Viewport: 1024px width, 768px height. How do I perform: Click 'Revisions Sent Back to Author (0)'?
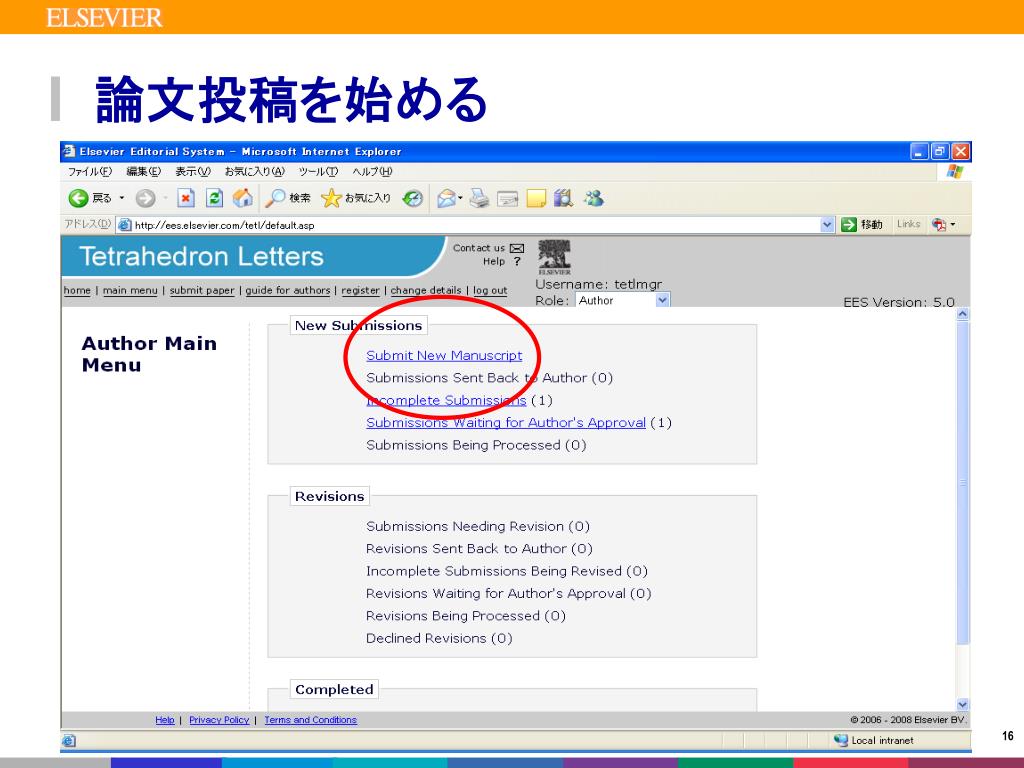click(479, 549)
